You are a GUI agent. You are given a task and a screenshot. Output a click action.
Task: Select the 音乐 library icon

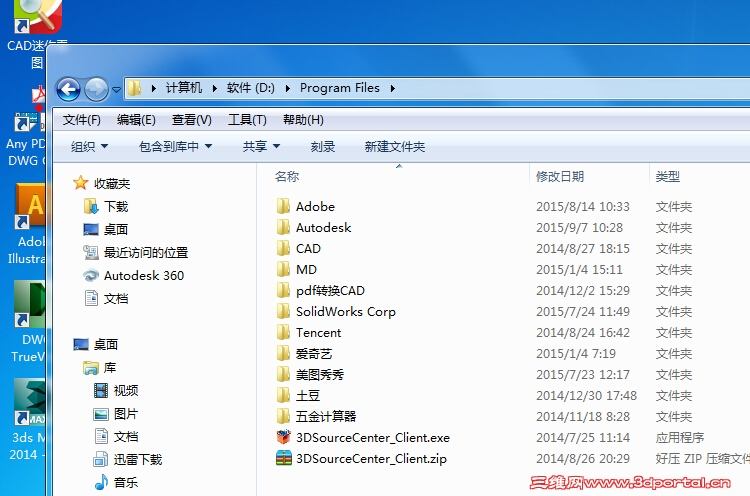click(101, 482)
